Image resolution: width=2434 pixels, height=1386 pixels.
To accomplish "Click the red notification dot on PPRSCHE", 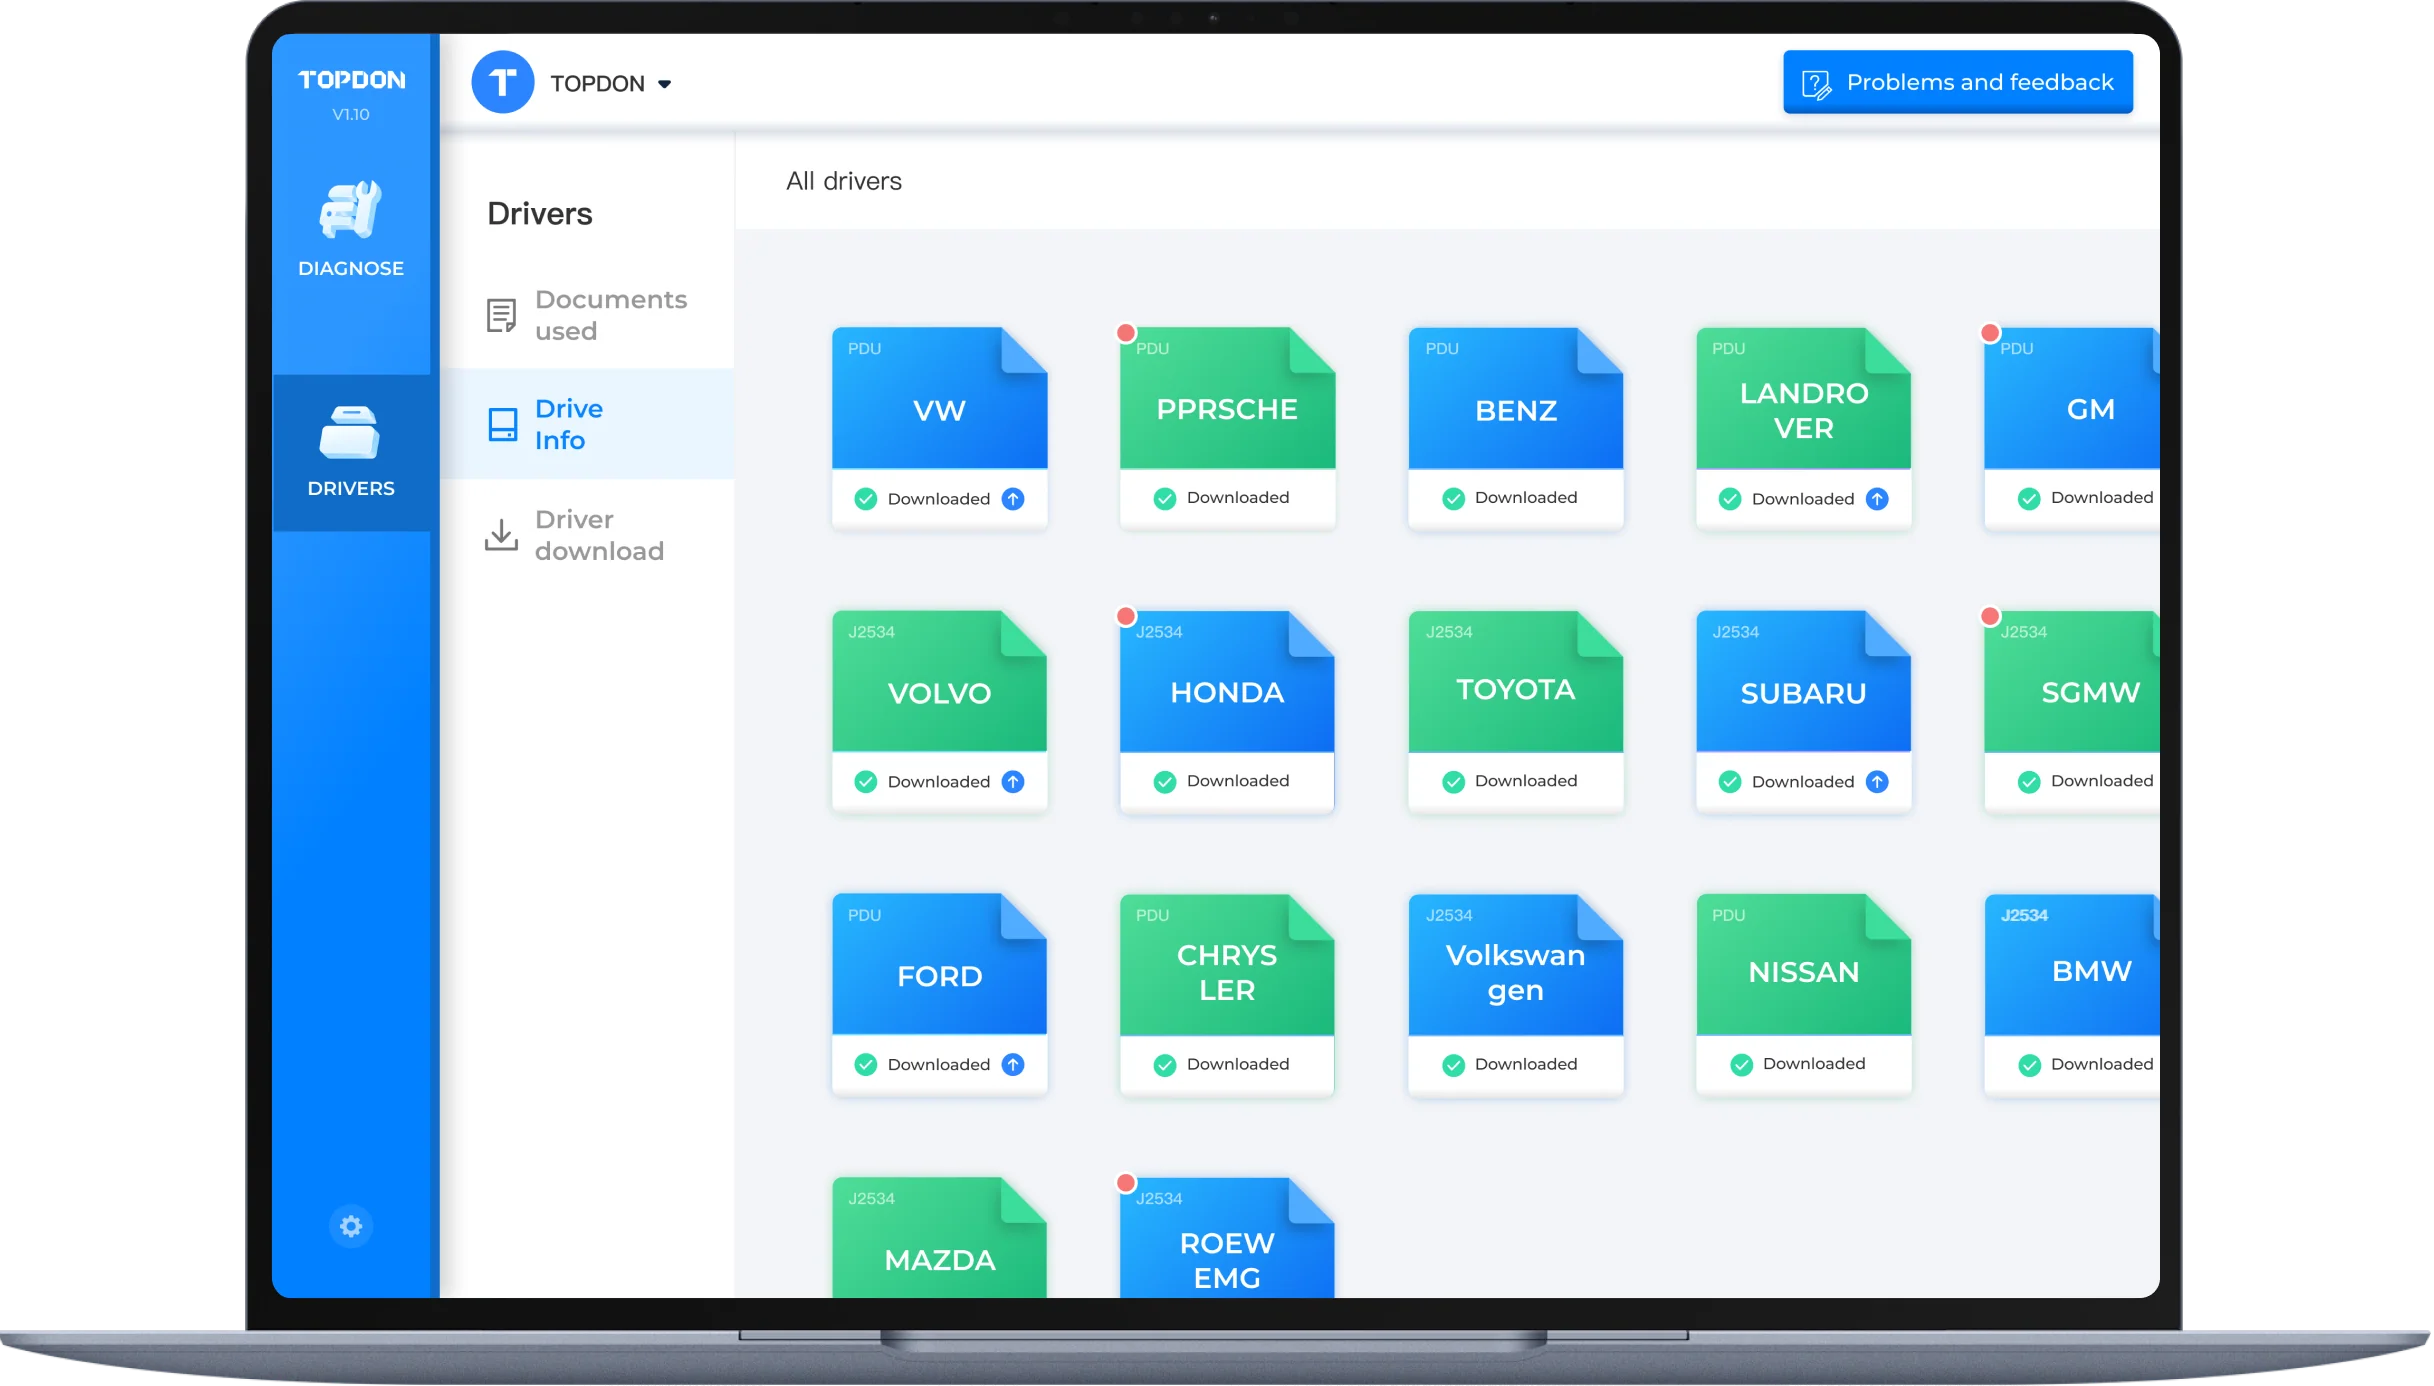I will 1126,333.
